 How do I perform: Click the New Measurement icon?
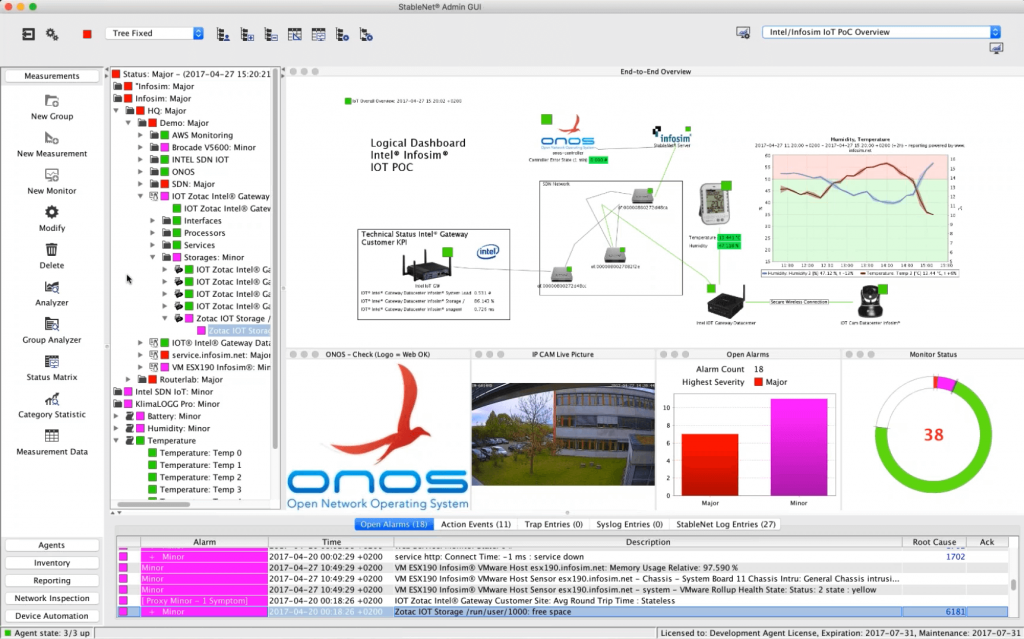[x=52, y=138]
